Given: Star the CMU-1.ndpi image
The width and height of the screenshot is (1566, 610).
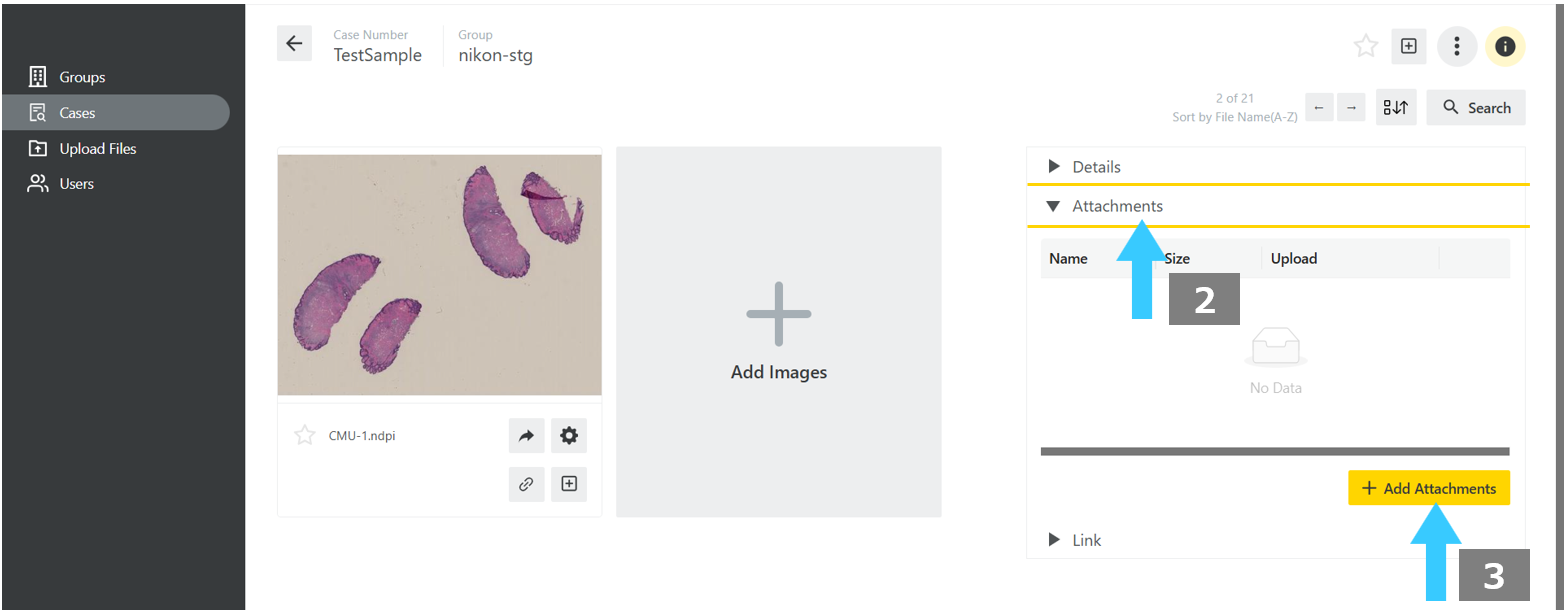Looking at the screenshot, I should (305, 435).
